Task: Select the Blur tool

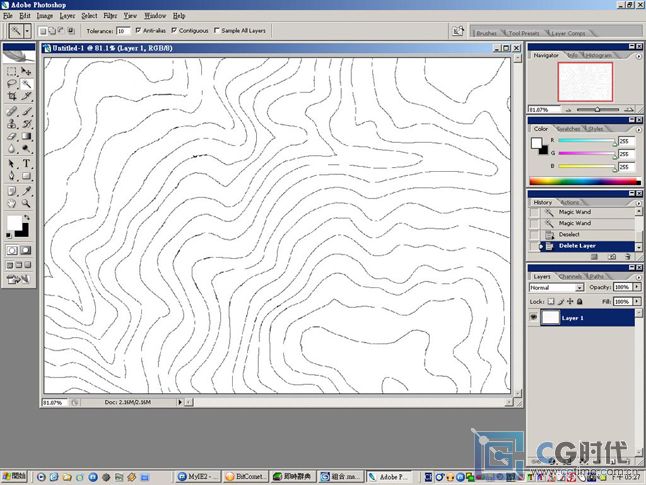Action: pyautogui.click(x=12, y=148)
